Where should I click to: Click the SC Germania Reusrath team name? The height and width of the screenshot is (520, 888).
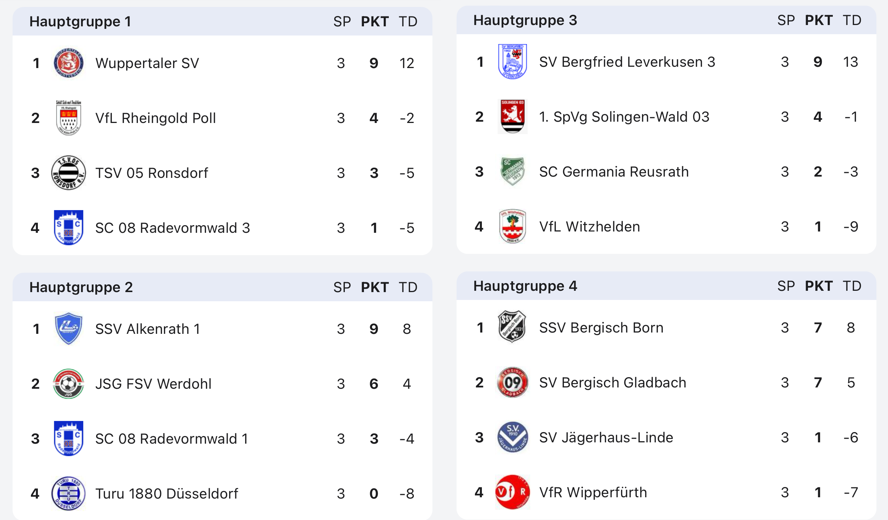tap(613, 172)
